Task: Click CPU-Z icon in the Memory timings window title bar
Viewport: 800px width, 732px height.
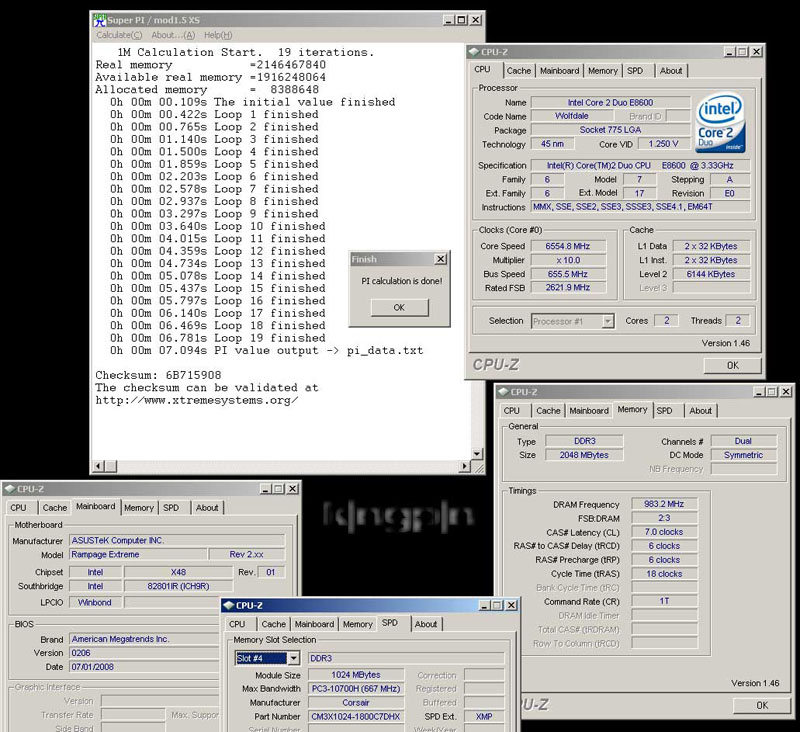Action: tap(502, 392)
